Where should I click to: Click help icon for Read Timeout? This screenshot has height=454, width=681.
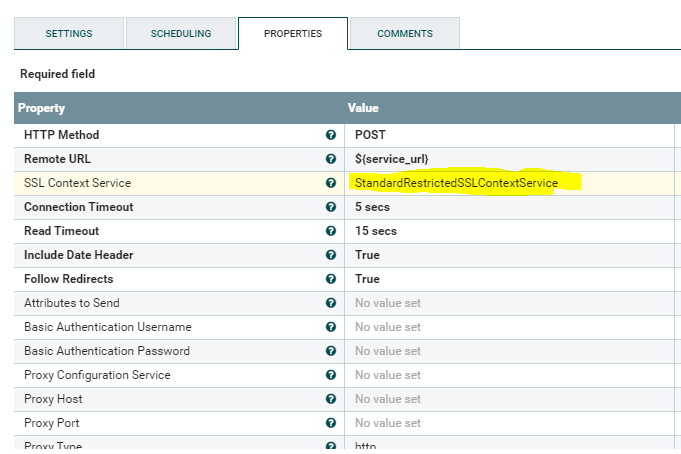[330, 231]
